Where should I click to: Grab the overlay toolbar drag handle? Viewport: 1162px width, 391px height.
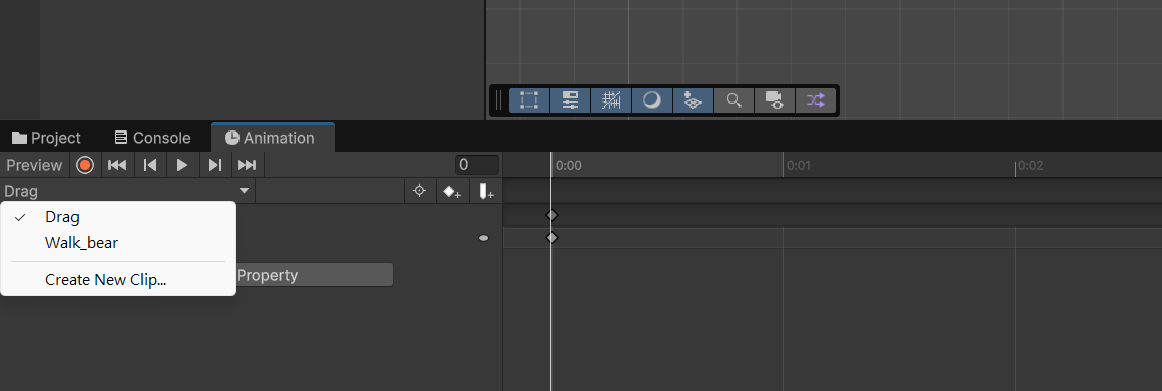pos(499,101)
